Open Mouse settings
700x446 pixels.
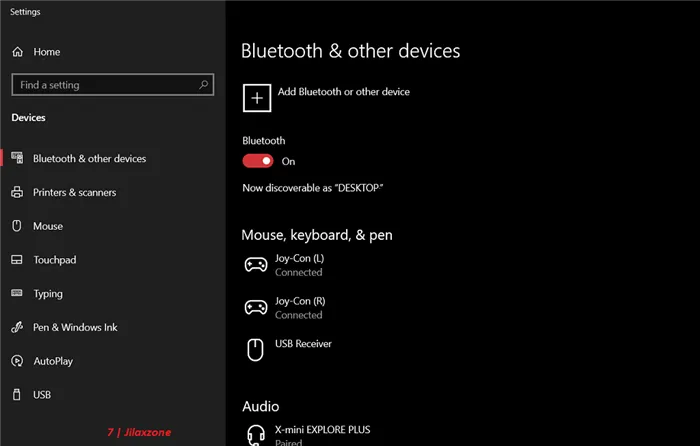pyautogui.click(x=48, y=226)
